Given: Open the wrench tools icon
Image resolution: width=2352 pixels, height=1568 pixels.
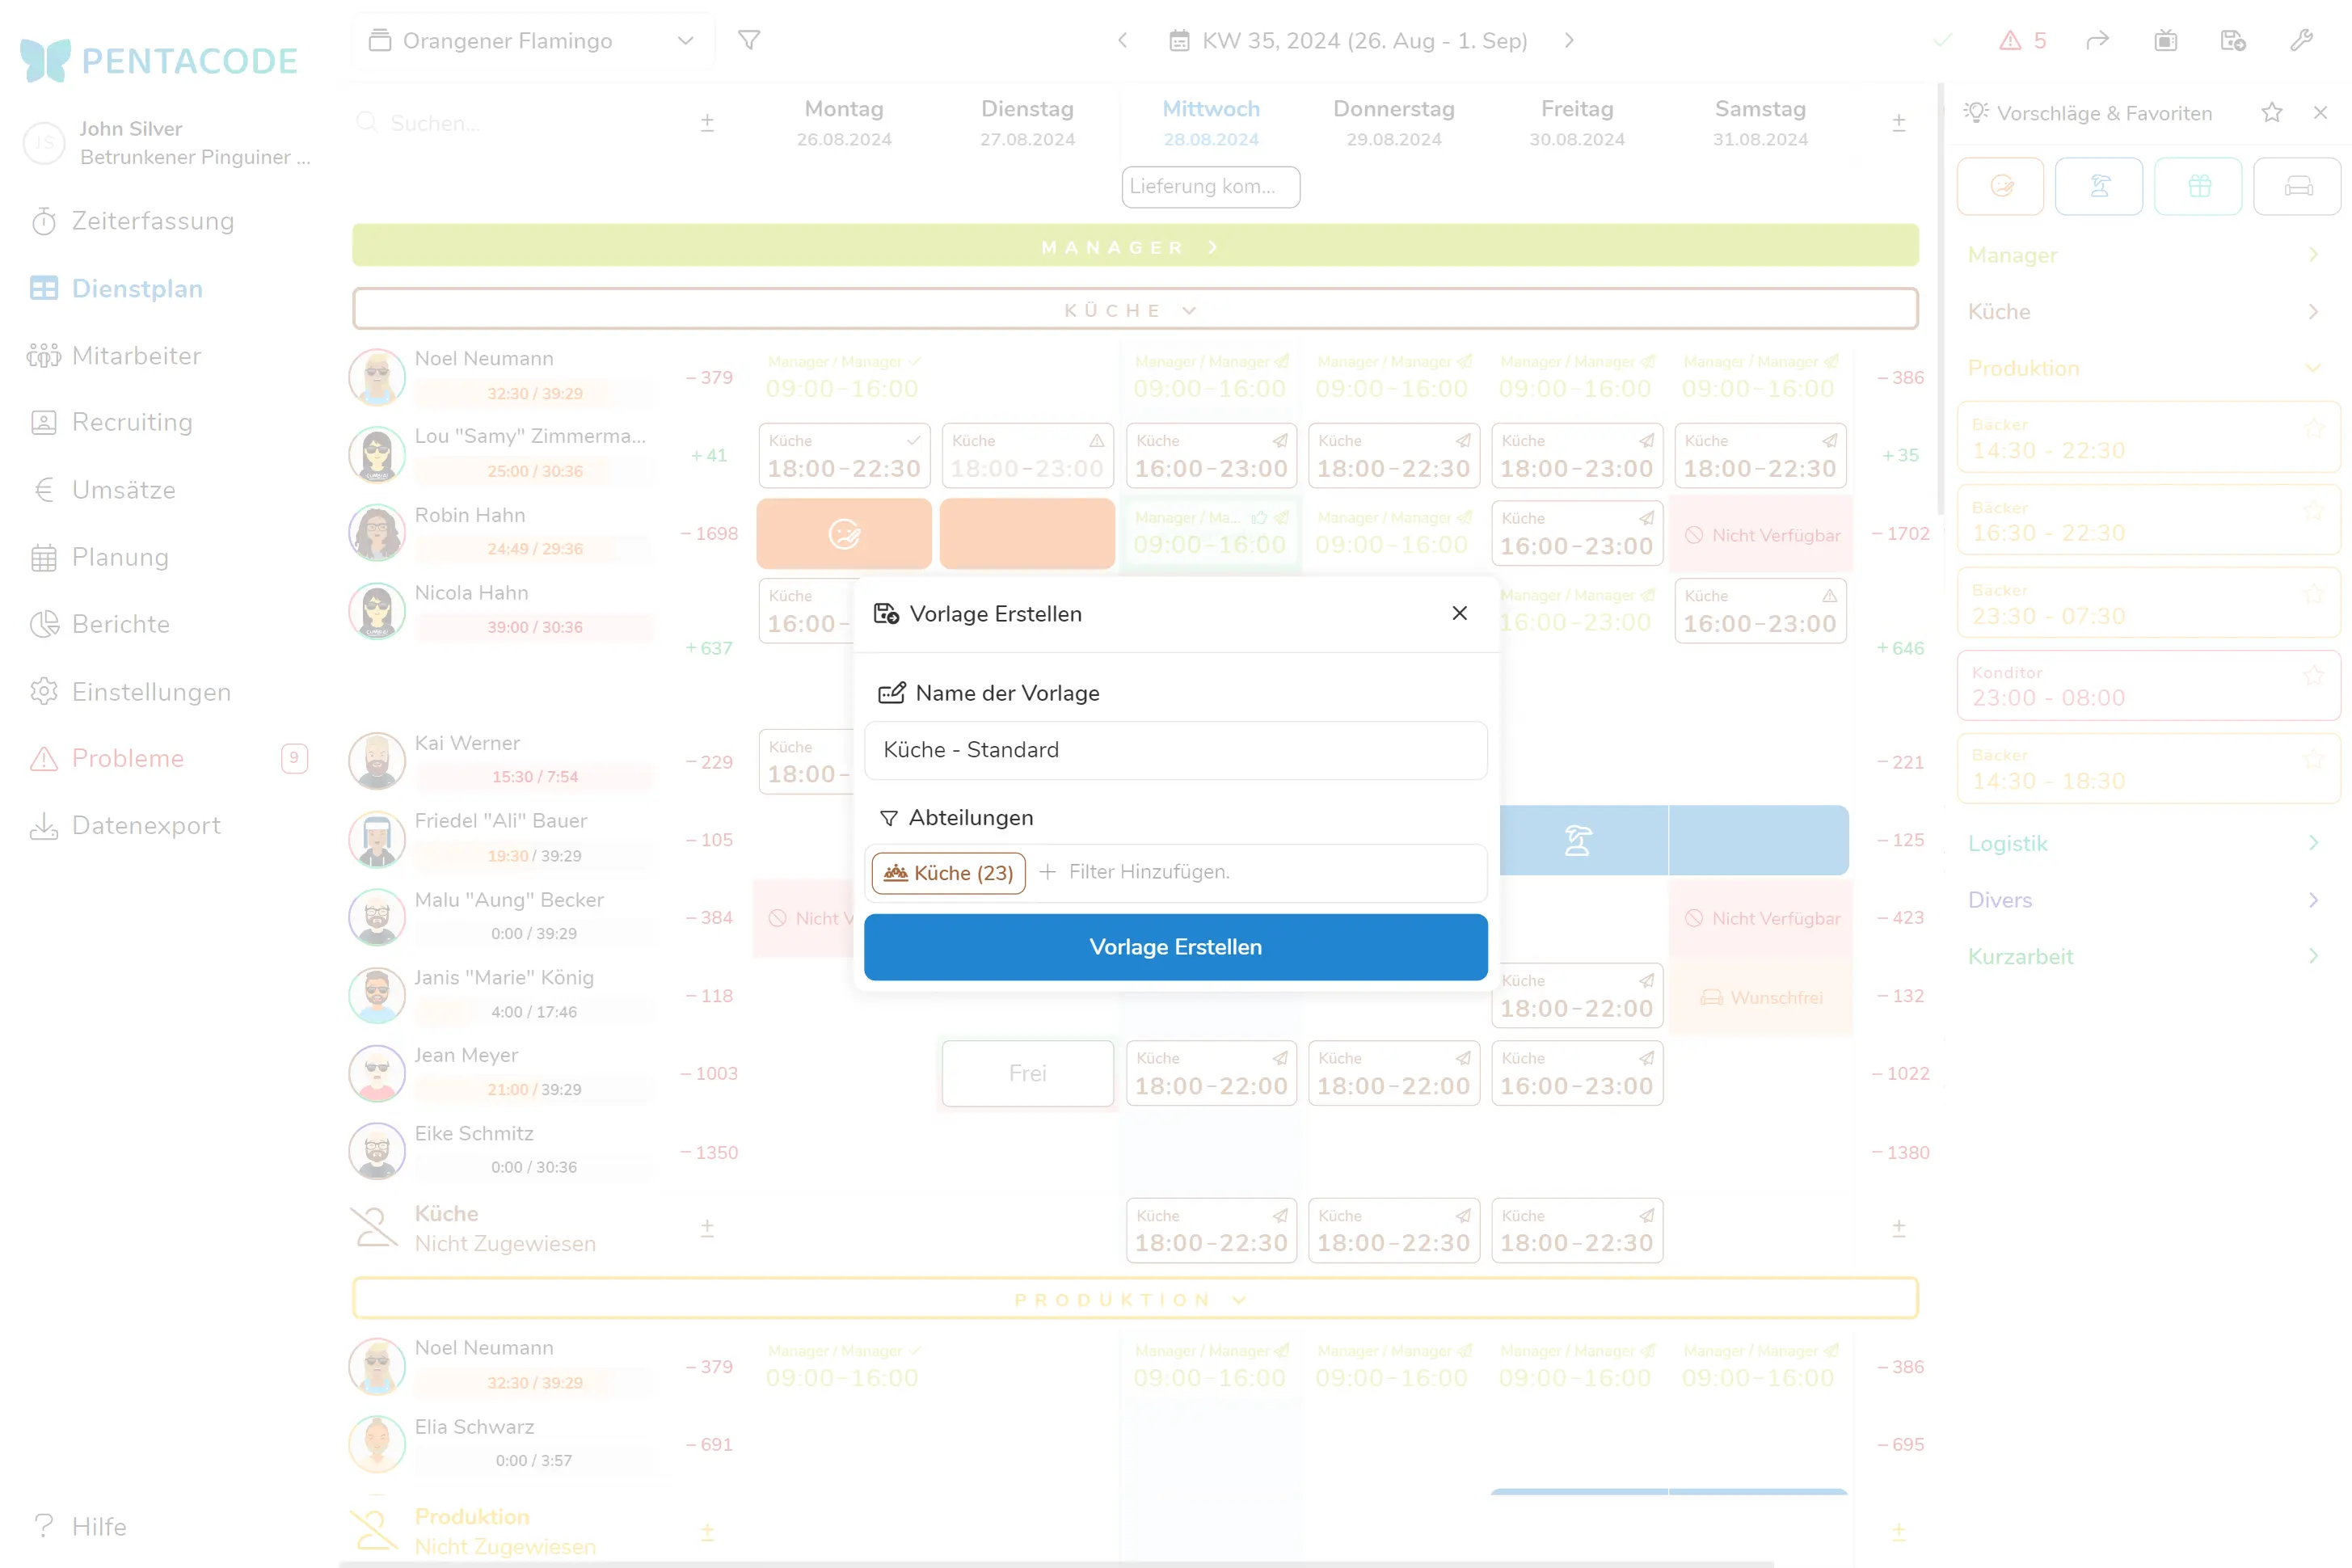Looking at the screenshot, I should coord(2301,40).
